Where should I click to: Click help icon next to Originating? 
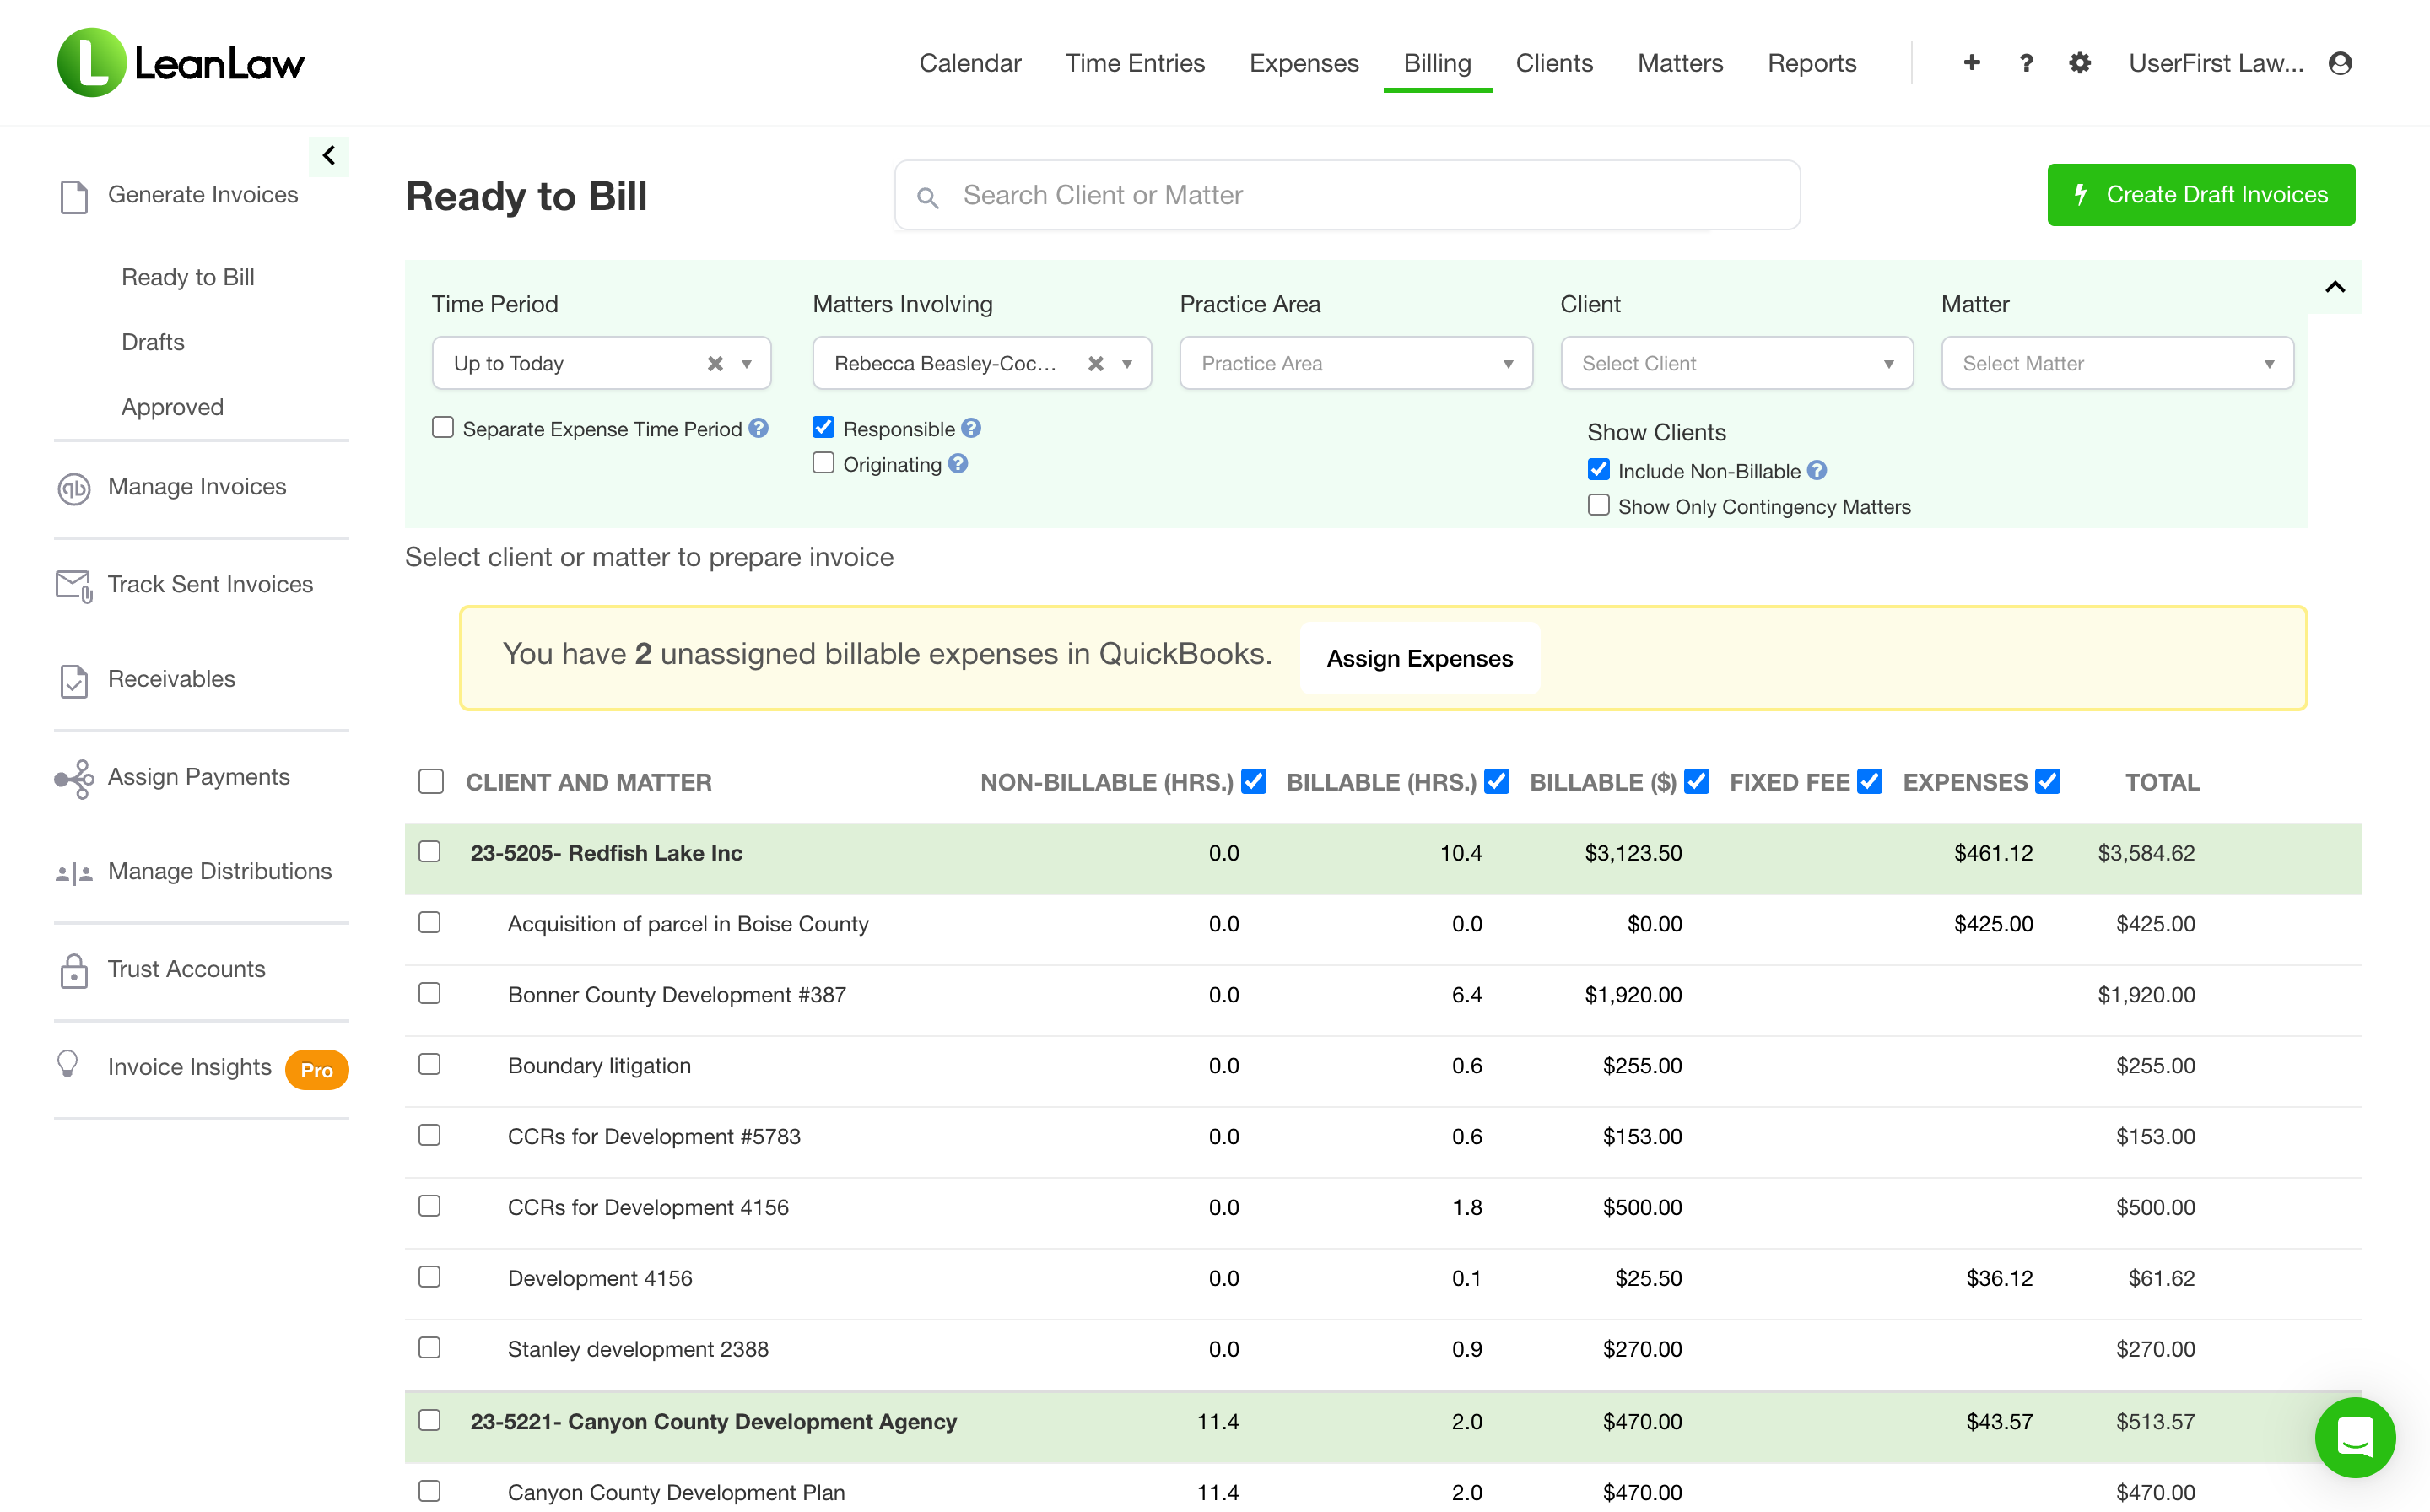click(958, 464)
